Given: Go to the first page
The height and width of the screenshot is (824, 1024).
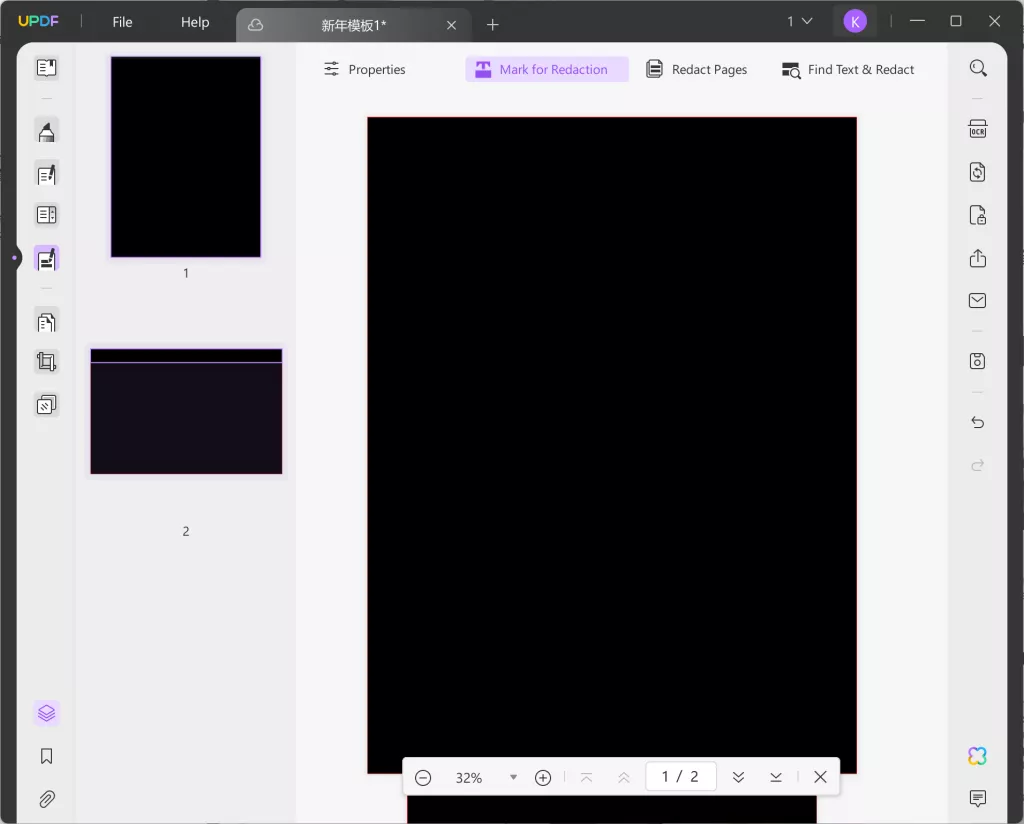Looking at the screenshot, I should point(586,778).
